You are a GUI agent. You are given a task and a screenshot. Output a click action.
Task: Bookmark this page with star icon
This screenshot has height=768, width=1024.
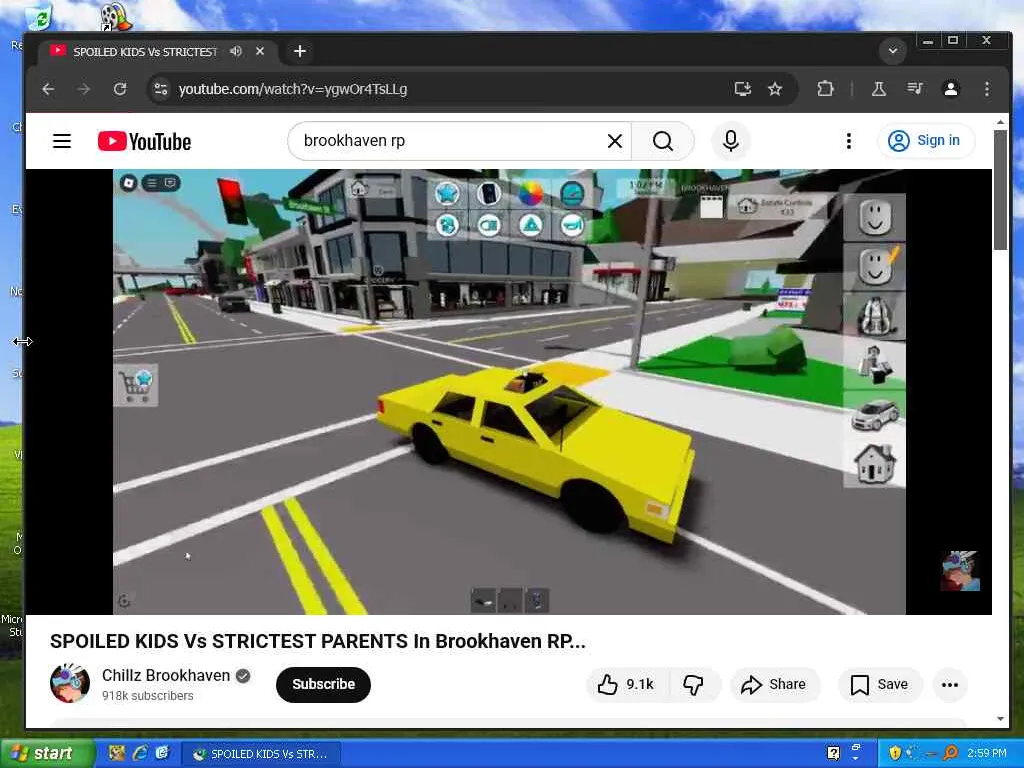(775, 89)
